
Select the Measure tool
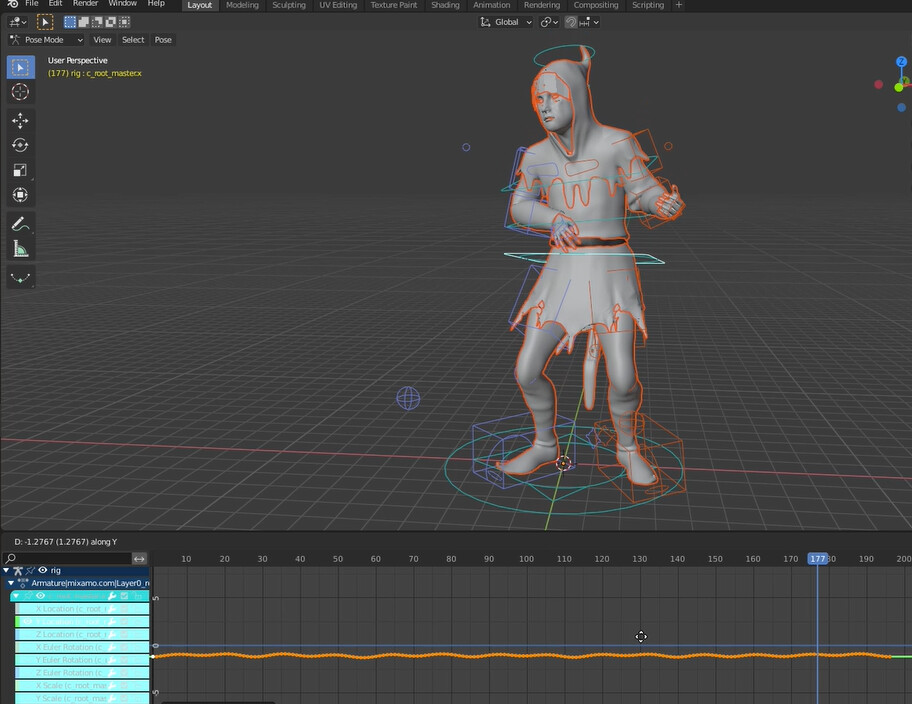(20, 246)
